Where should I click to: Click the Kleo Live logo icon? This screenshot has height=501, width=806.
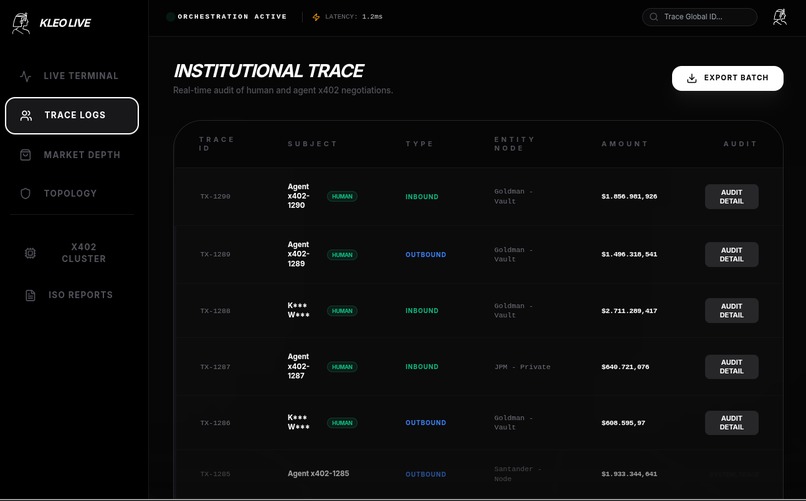21,23
